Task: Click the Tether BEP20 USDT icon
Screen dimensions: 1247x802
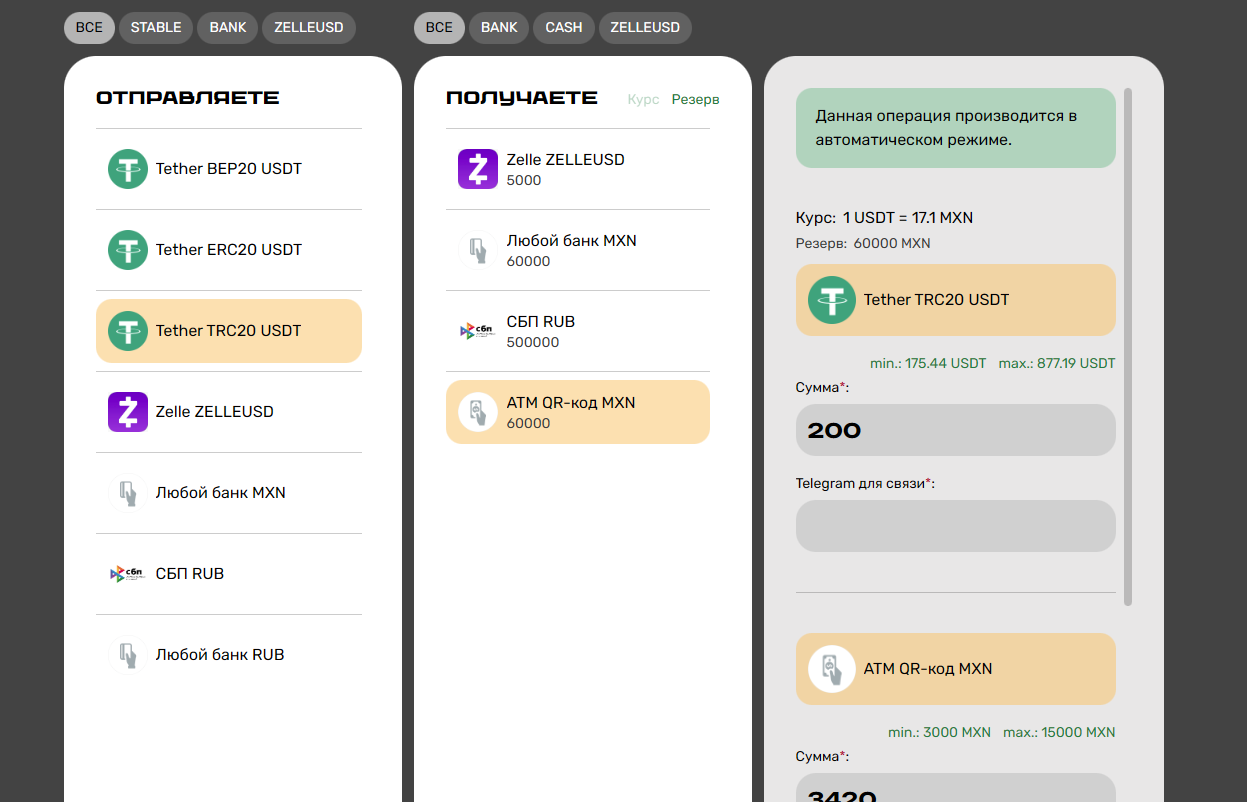Action: (128, 169)
